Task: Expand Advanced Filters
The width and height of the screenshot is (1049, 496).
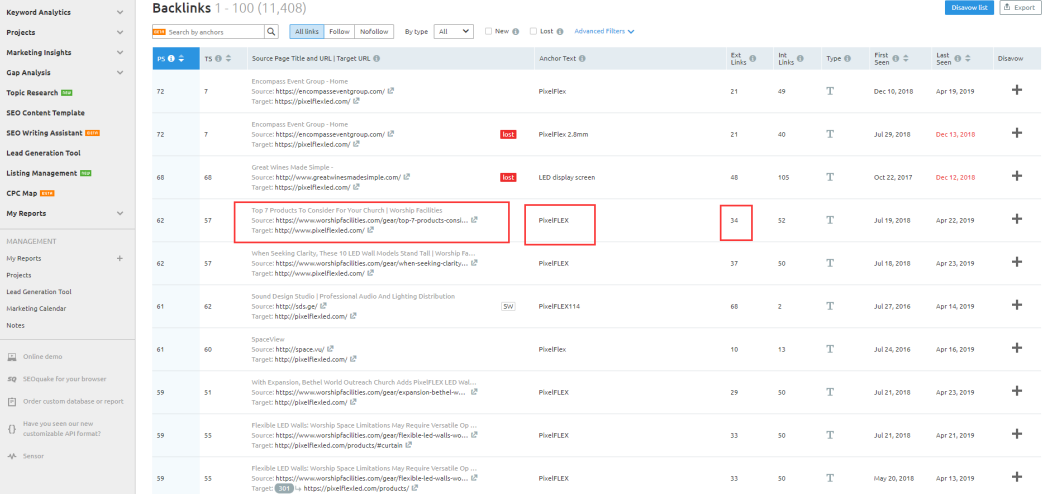Action: click(x=604, y=32)
